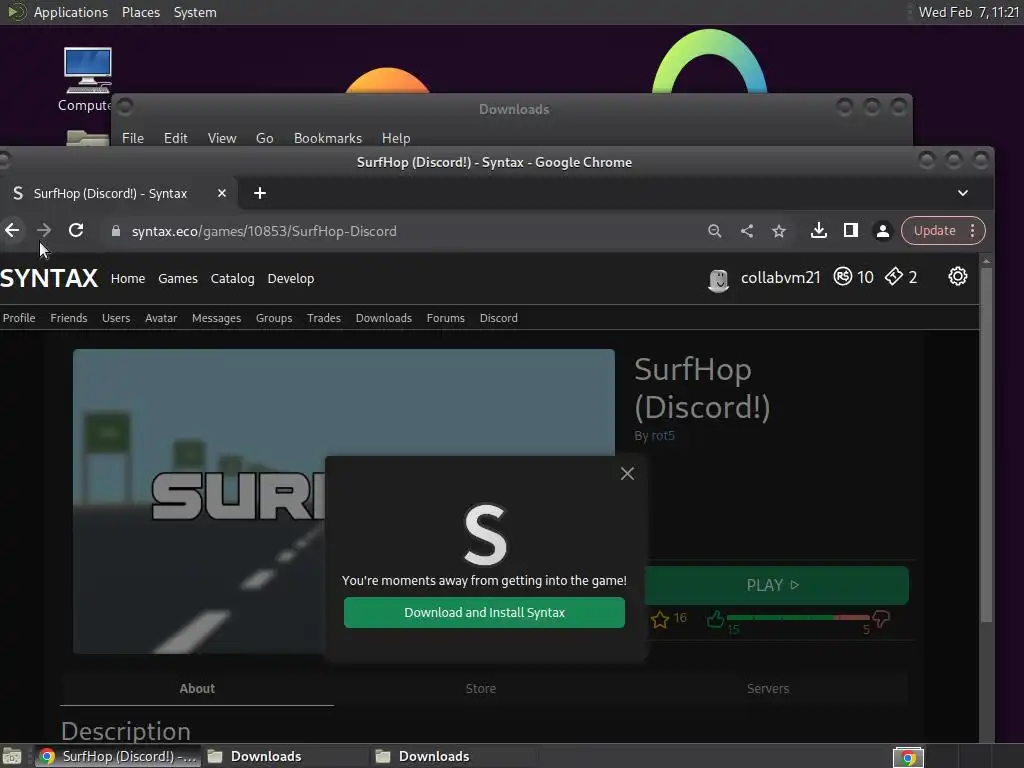Open a new Chrome tab

[259, 193]
